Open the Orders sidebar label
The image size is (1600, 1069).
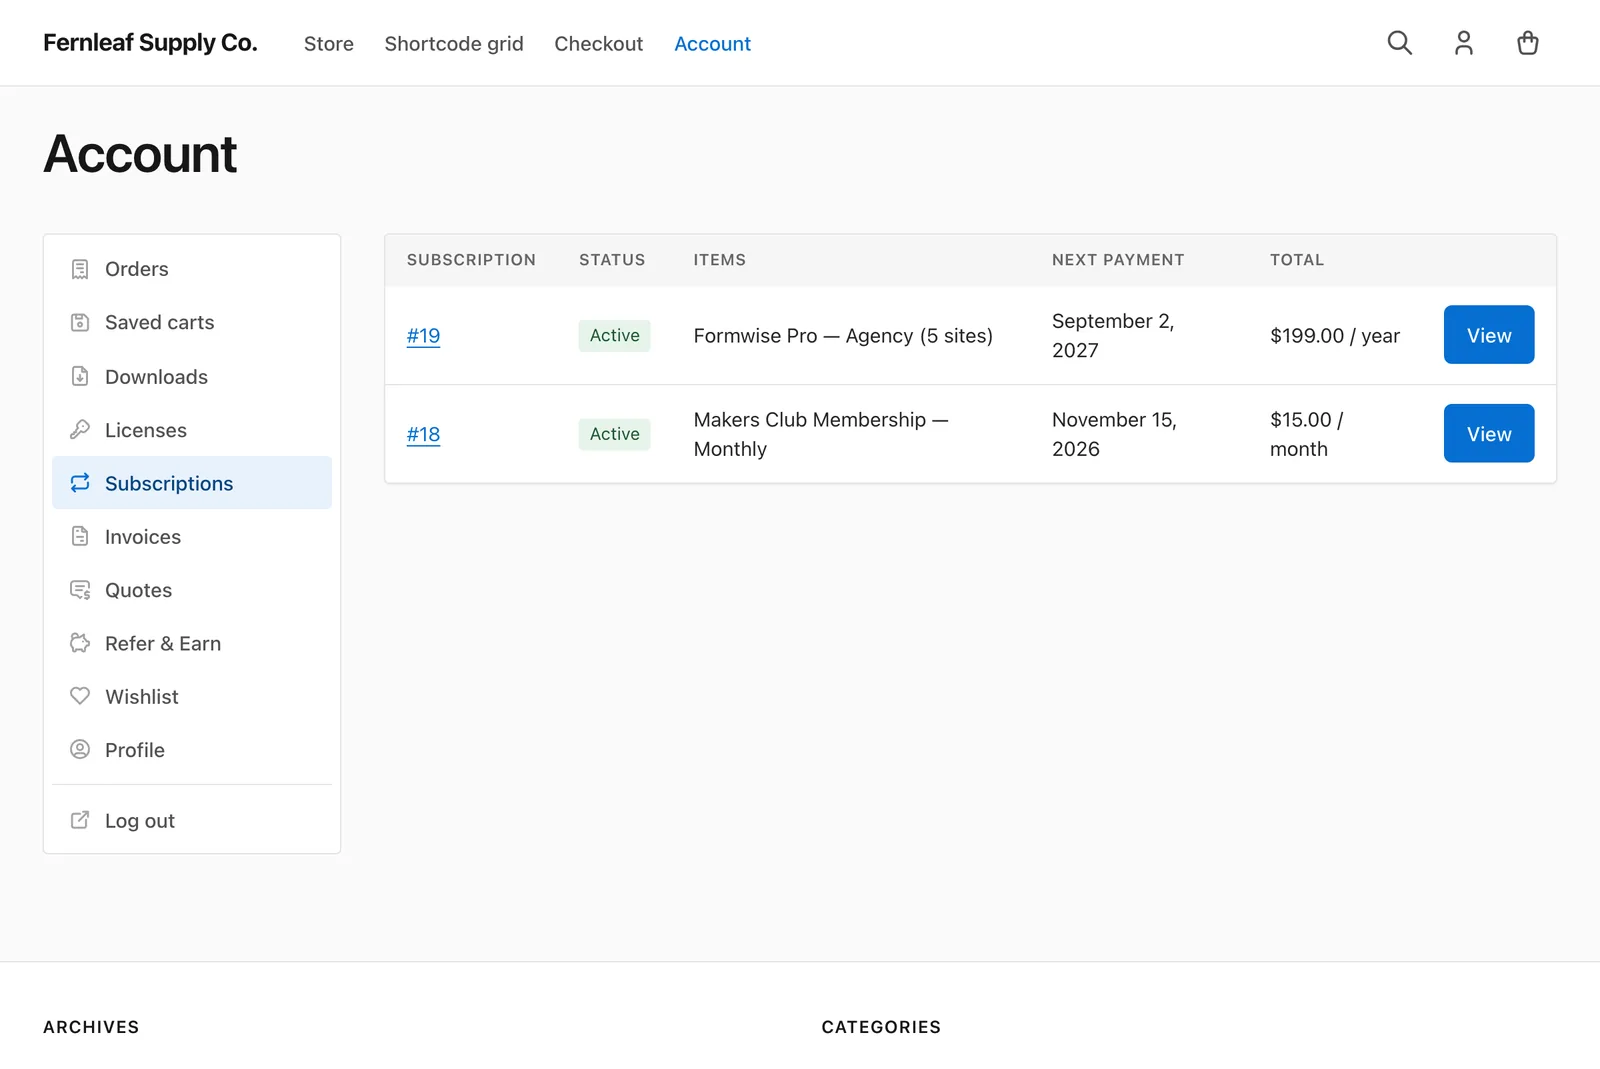(137, 269)
